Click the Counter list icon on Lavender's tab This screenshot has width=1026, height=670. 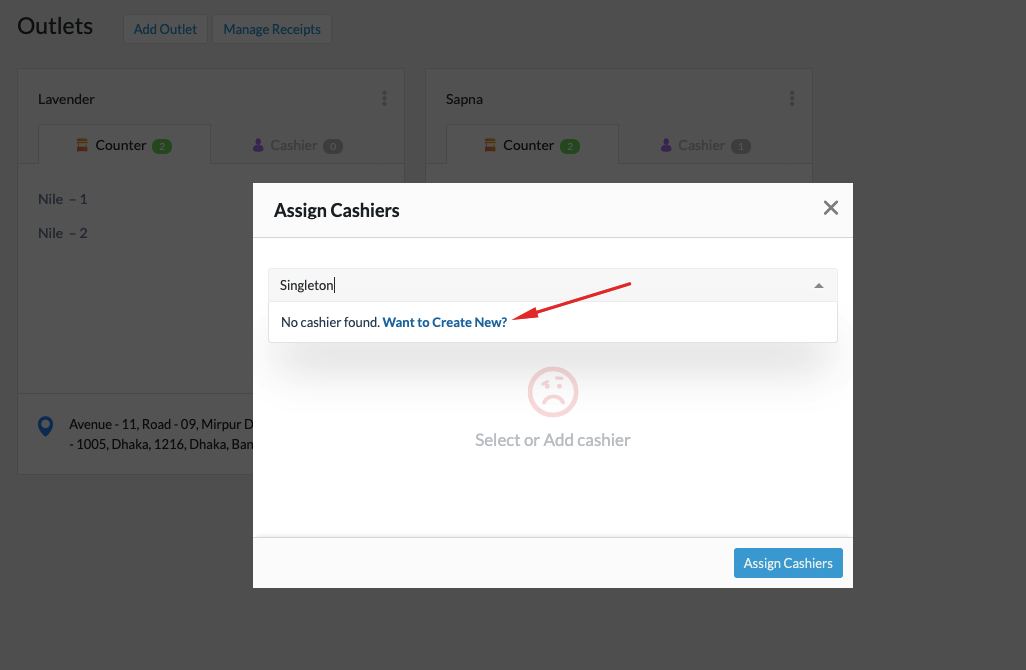coord(82,144)
